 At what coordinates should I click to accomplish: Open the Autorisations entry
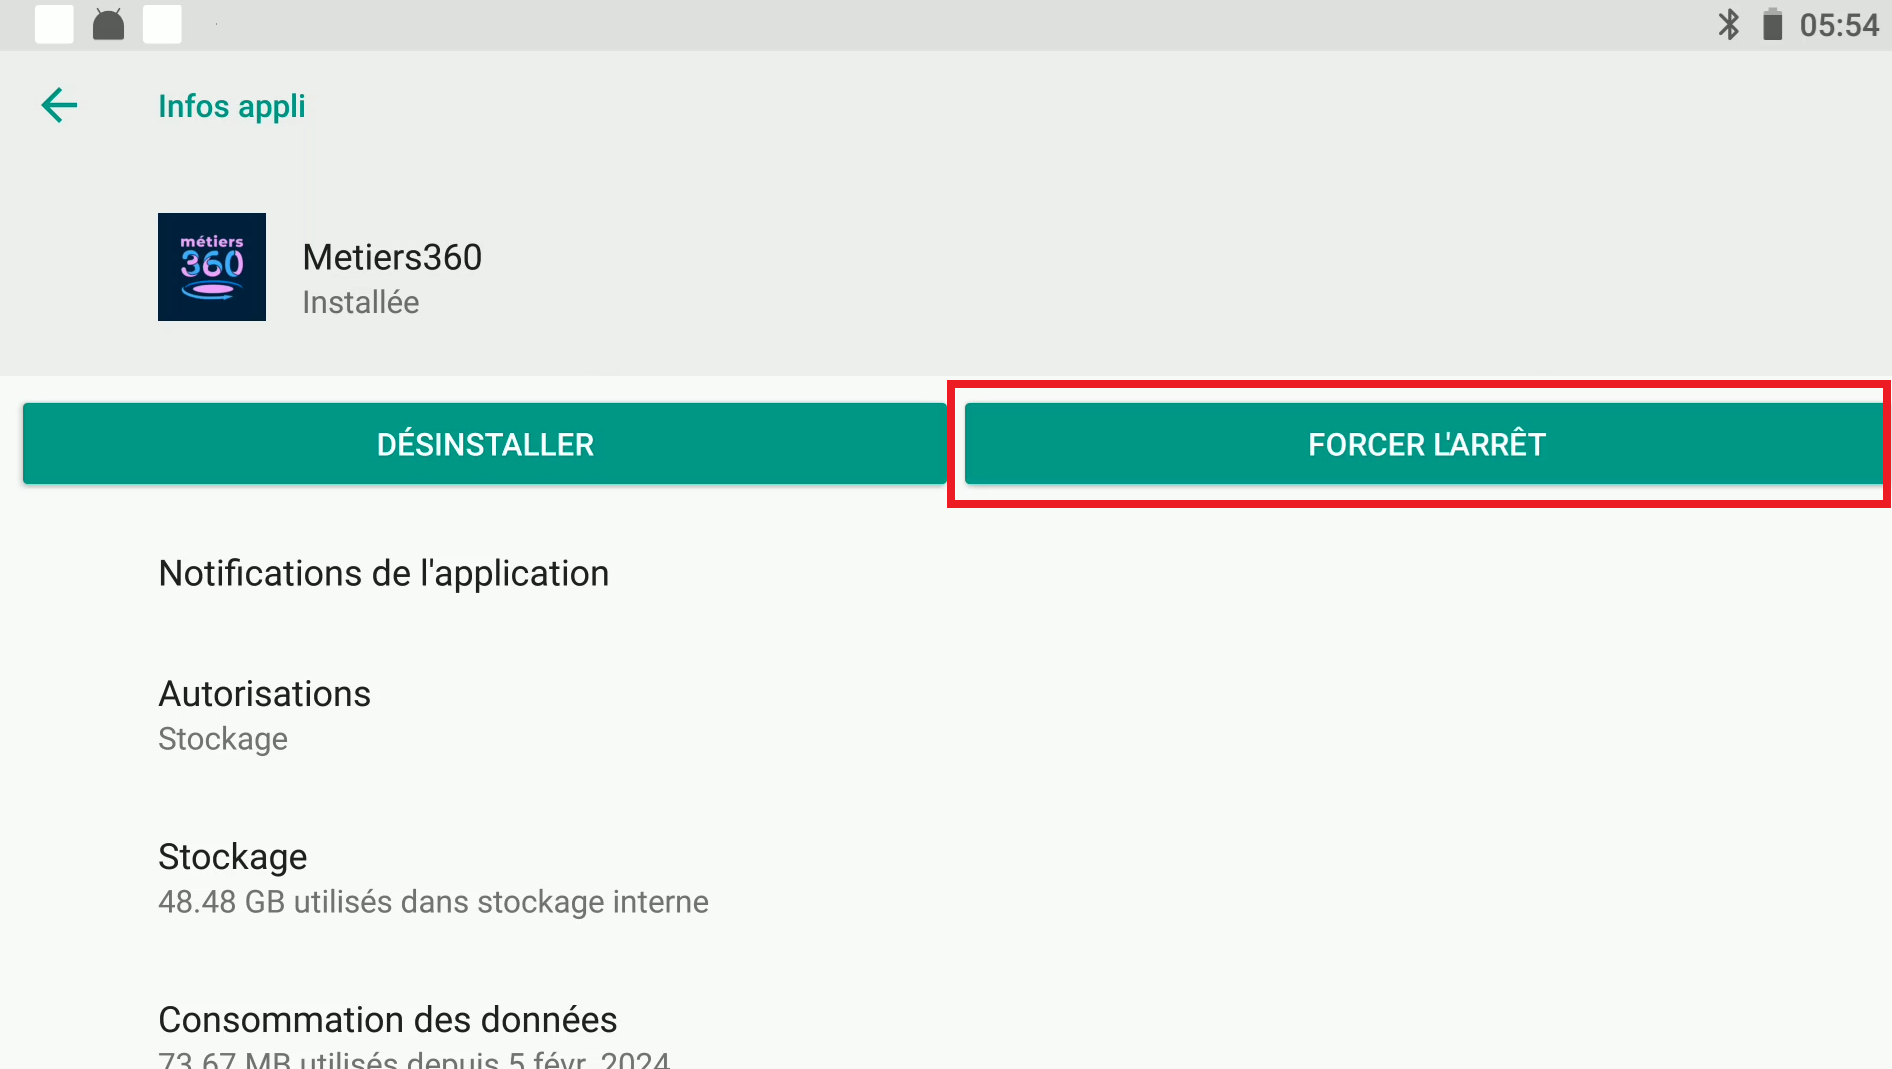946,715
